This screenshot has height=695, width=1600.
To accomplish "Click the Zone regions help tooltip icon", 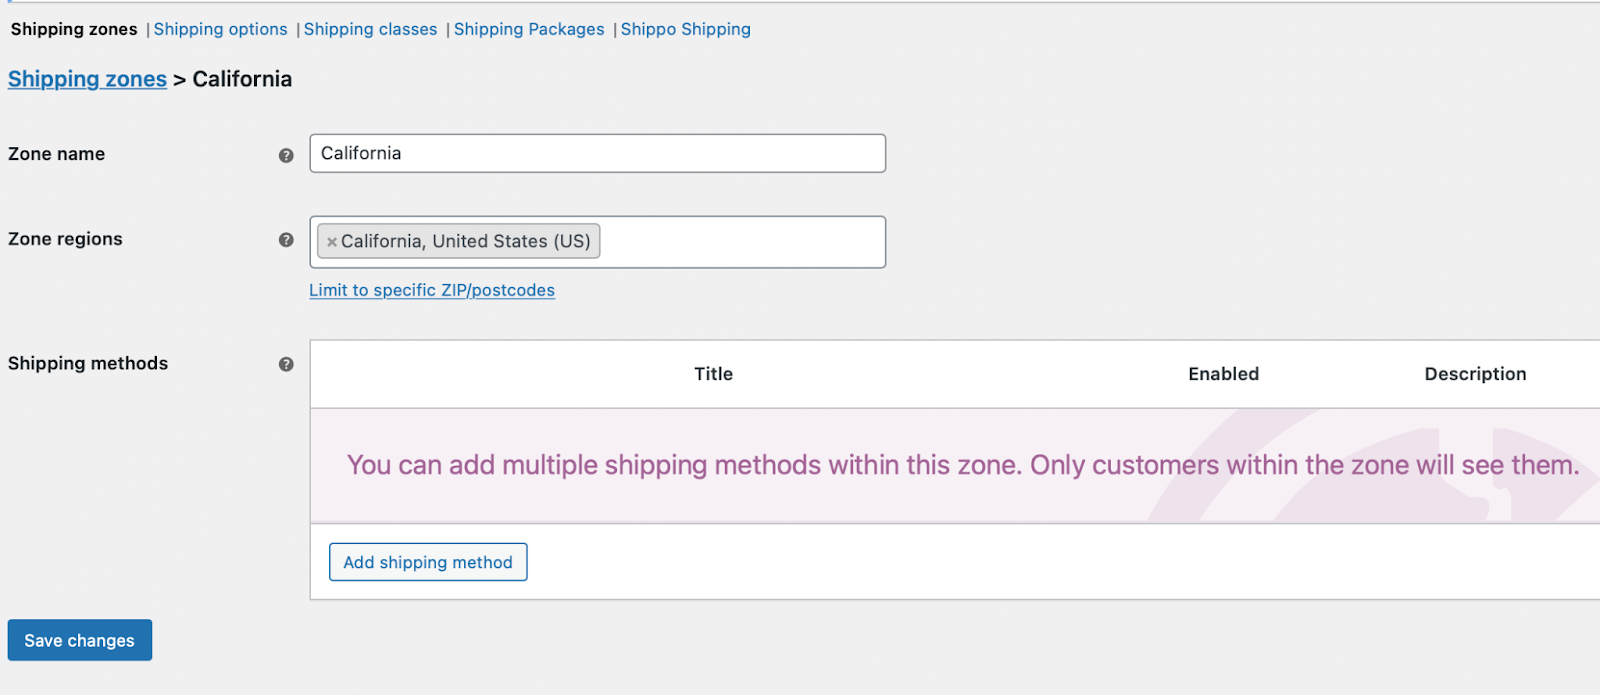I will (x=286, y=240).
